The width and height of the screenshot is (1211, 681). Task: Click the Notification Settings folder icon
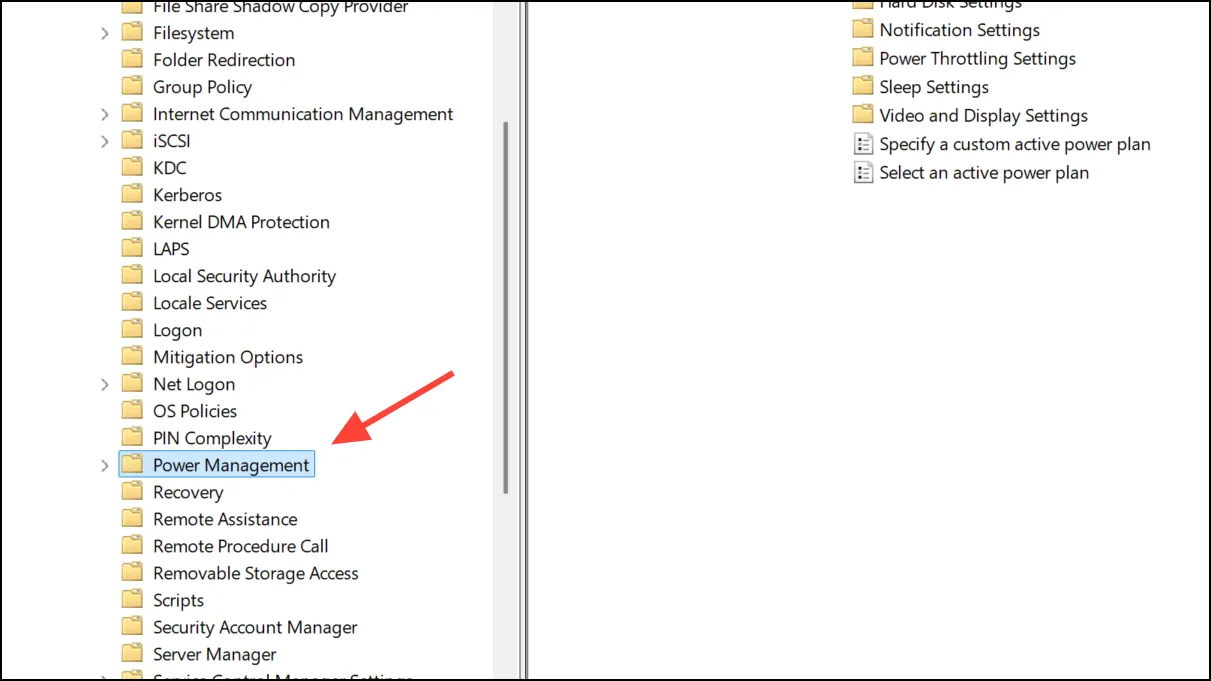(862, 29)
